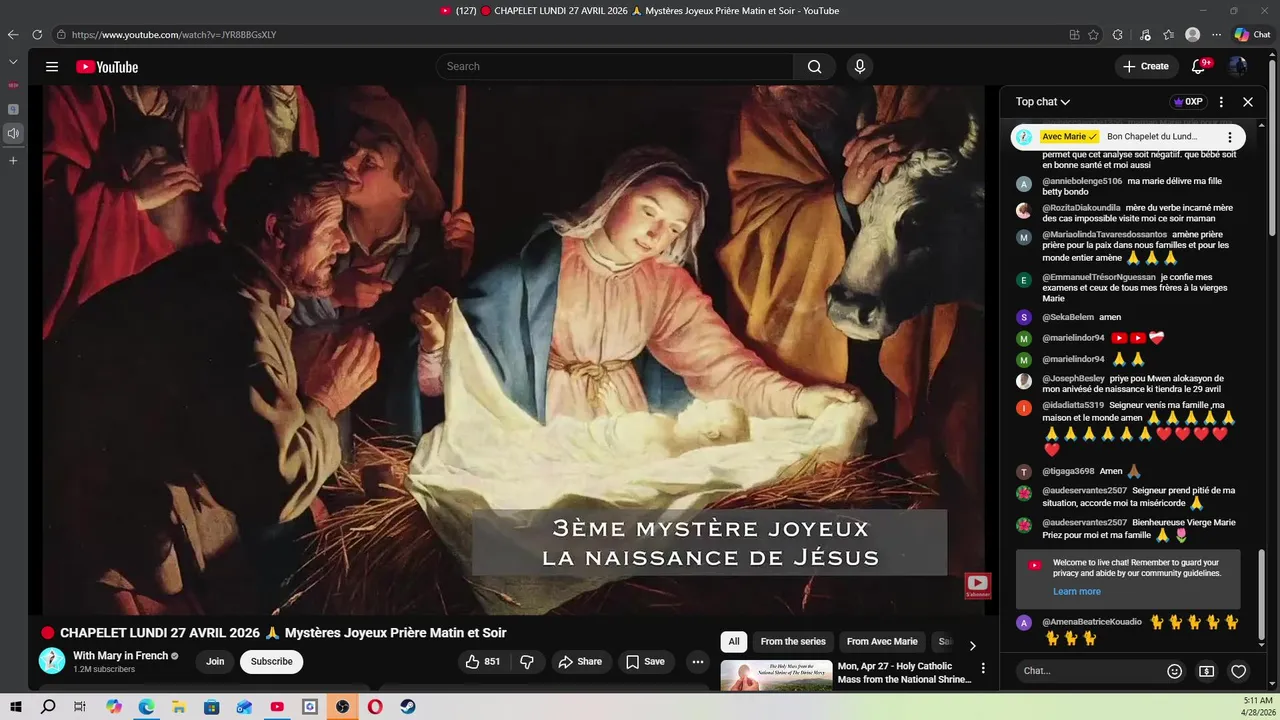The height and width of the screenshot is (720, 1280).
Task: Open Windows taskbar search
Action: pyautogui.click(x=48, y=707)
